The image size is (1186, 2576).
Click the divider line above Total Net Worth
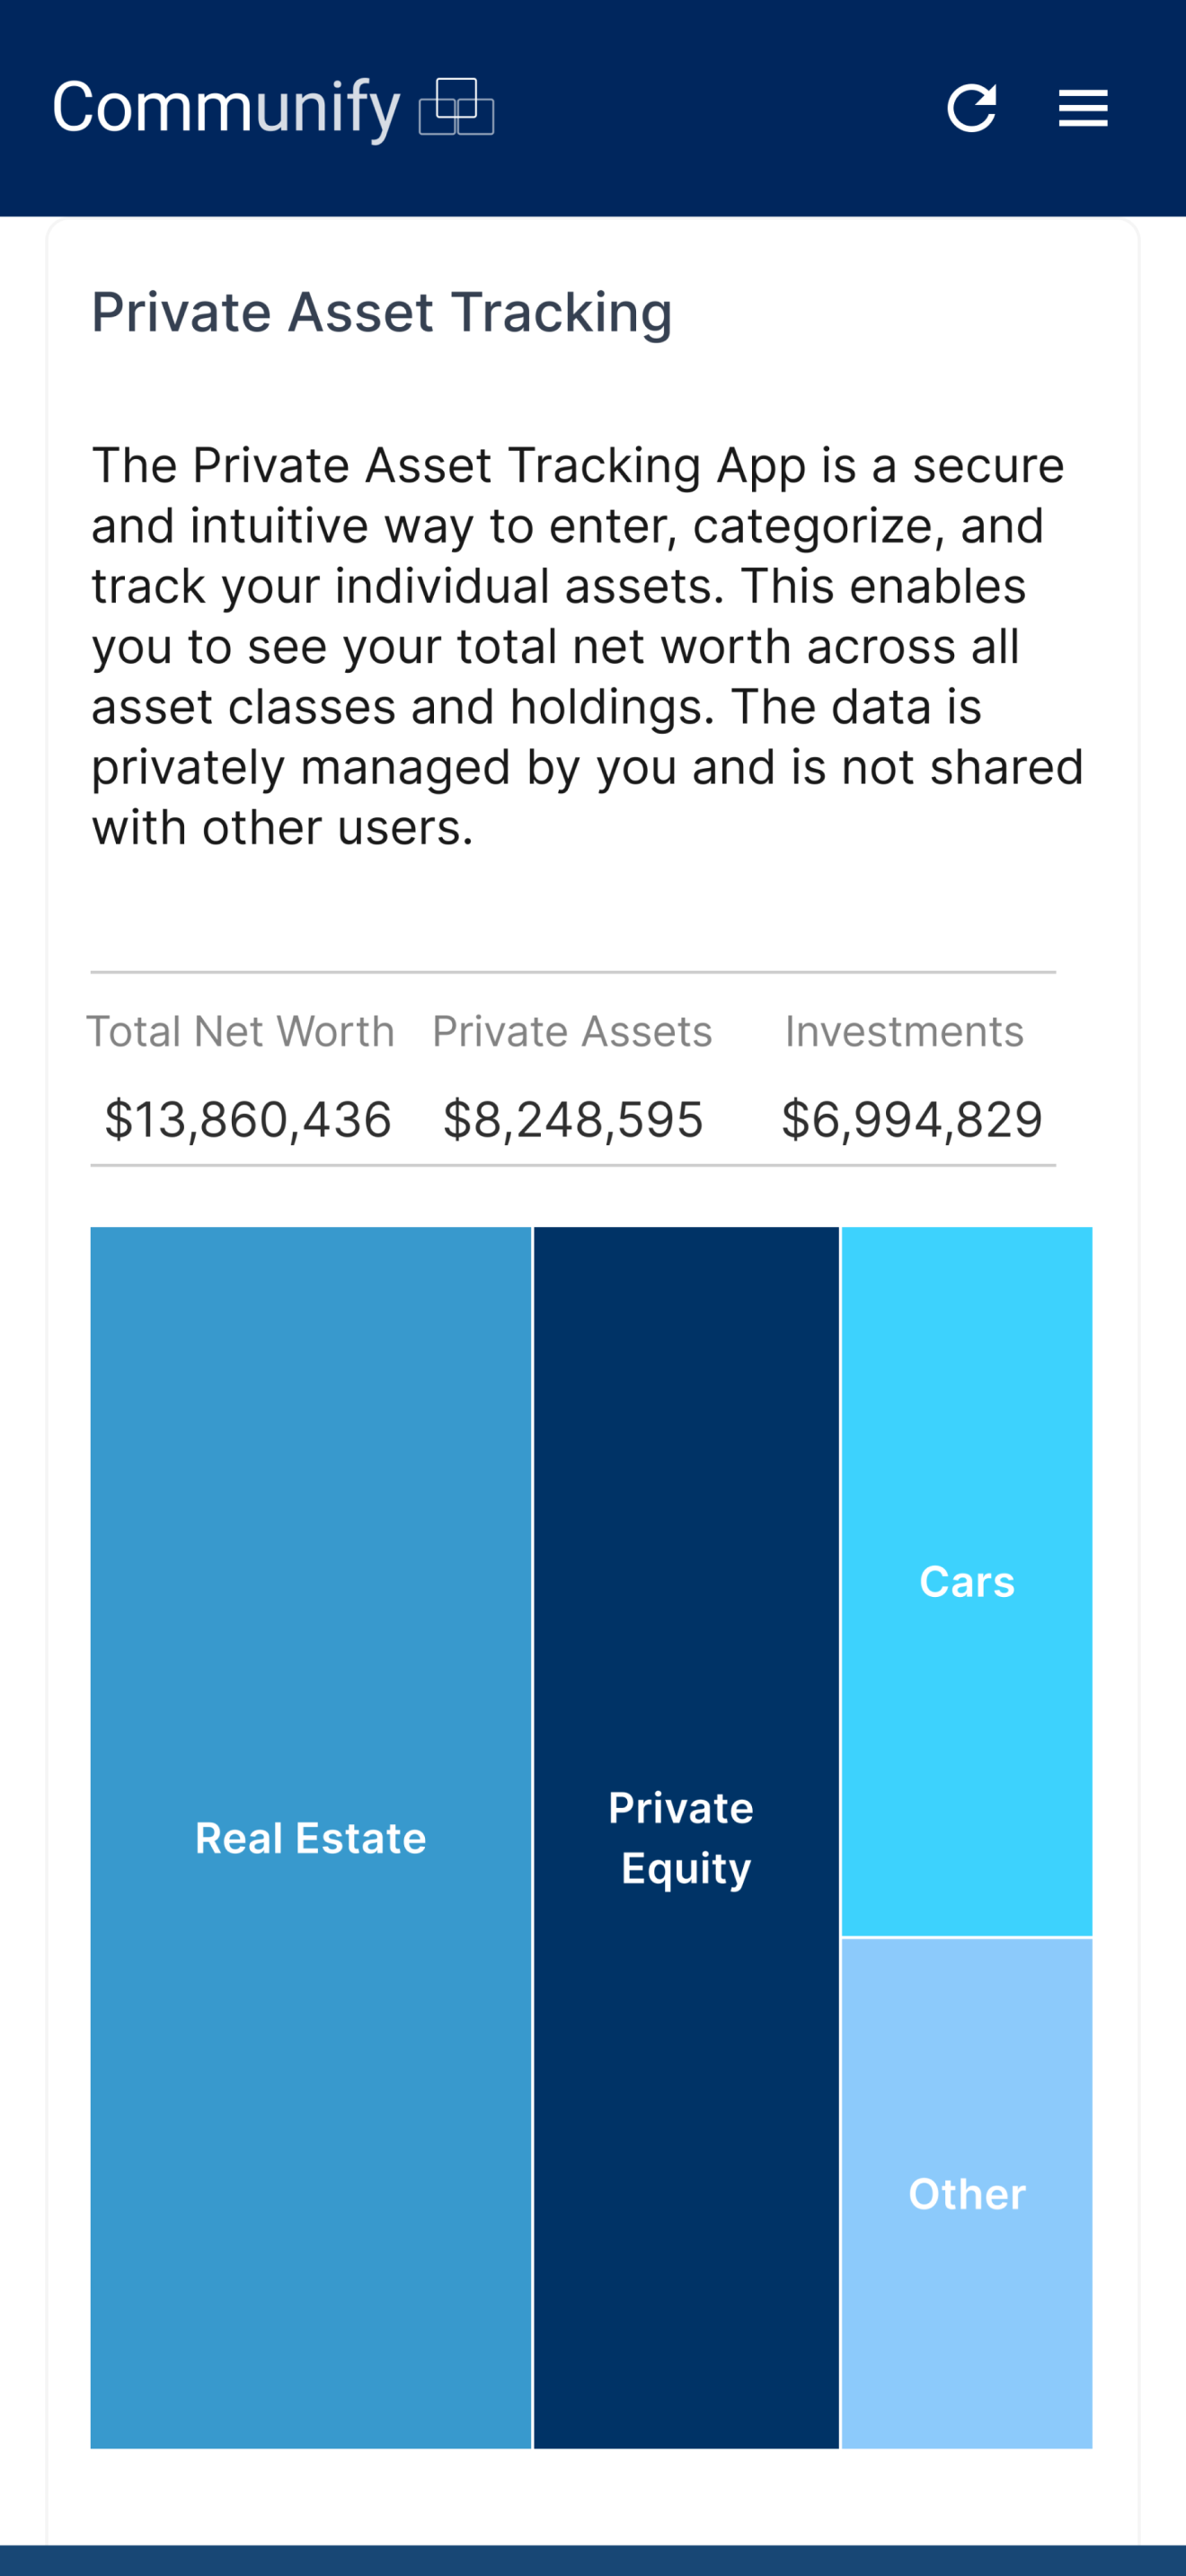(x=573, y=972)
